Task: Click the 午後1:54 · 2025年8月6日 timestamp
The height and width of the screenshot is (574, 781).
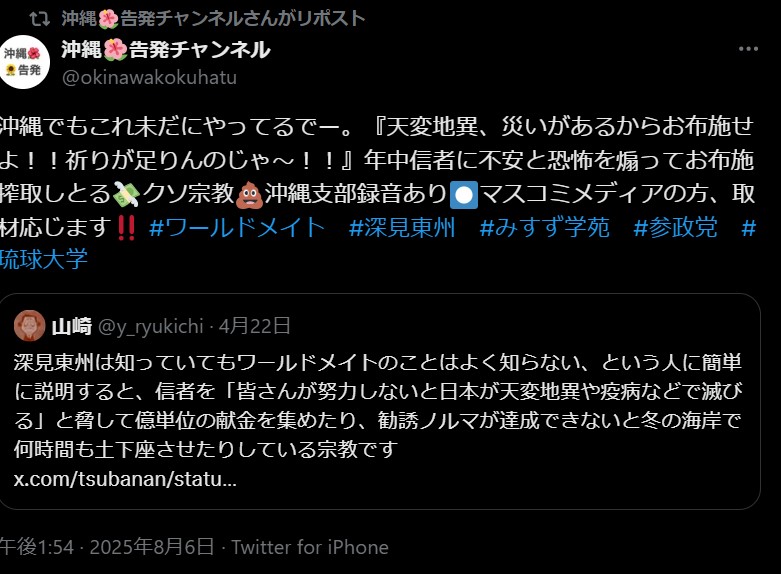Action: [x=107, y=547]
